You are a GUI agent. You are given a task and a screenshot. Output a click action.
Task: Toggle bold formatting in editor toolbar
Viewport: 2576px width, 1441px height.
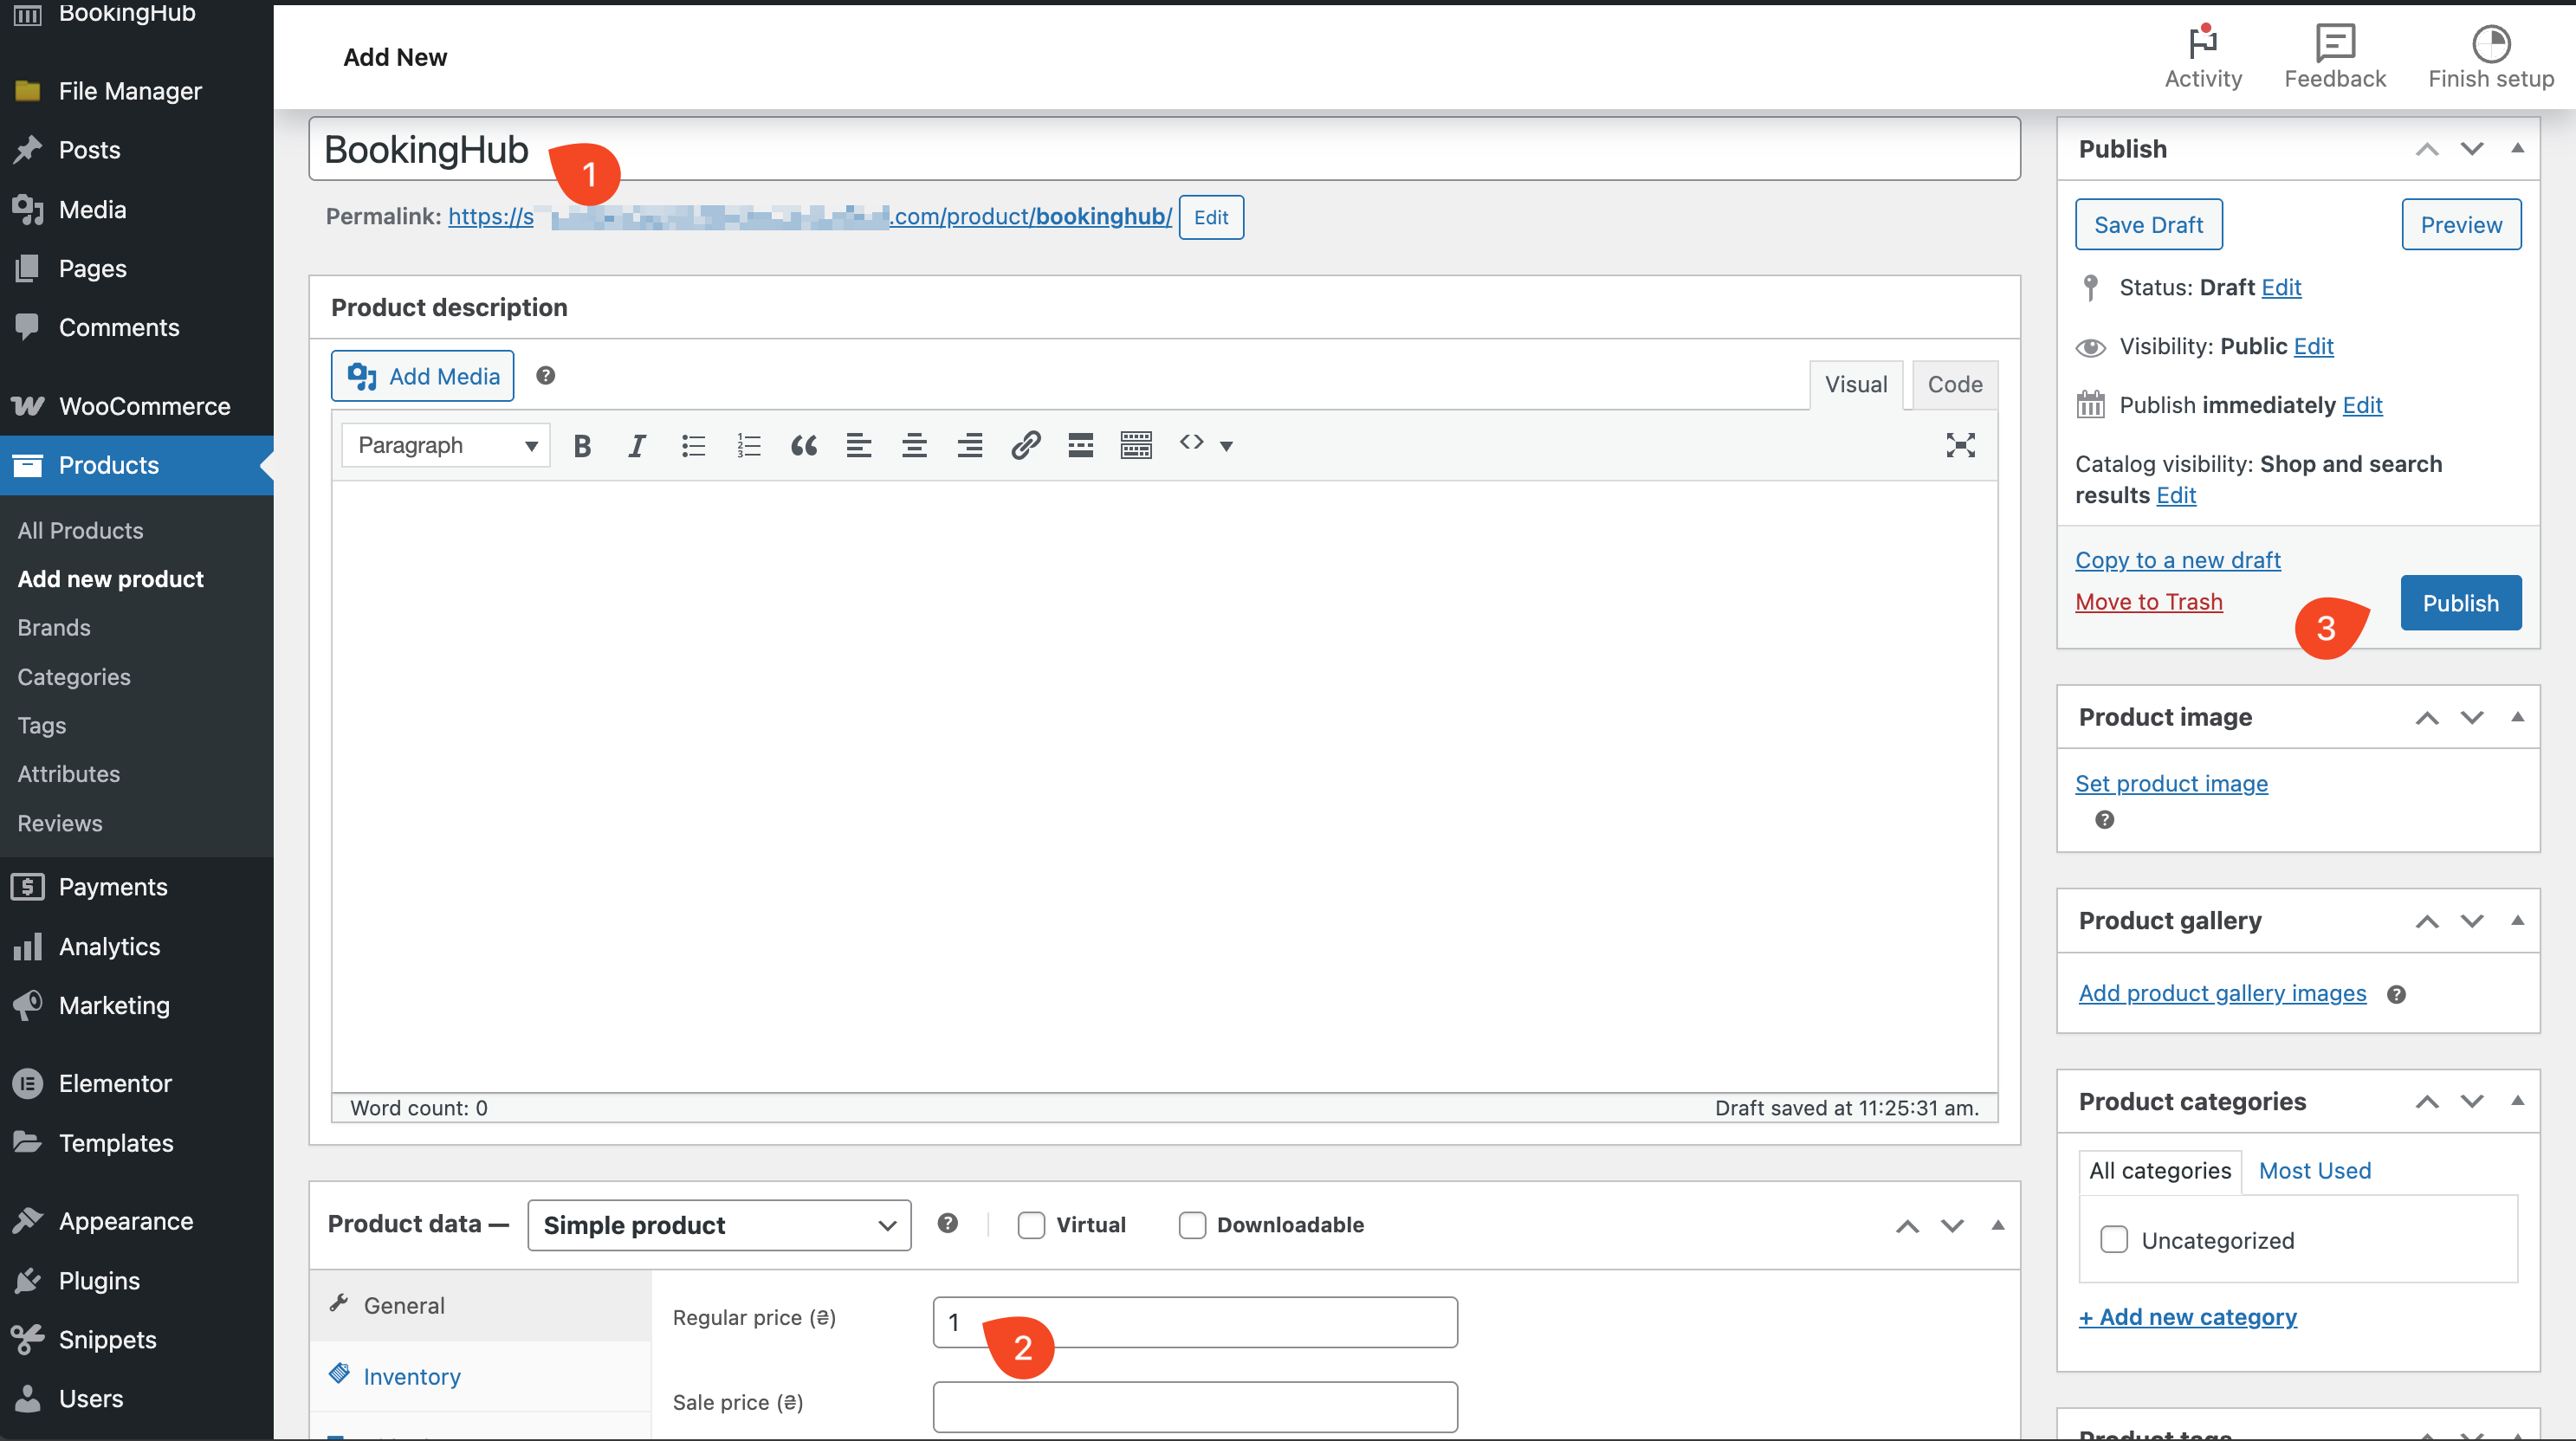tap(582, 445)
